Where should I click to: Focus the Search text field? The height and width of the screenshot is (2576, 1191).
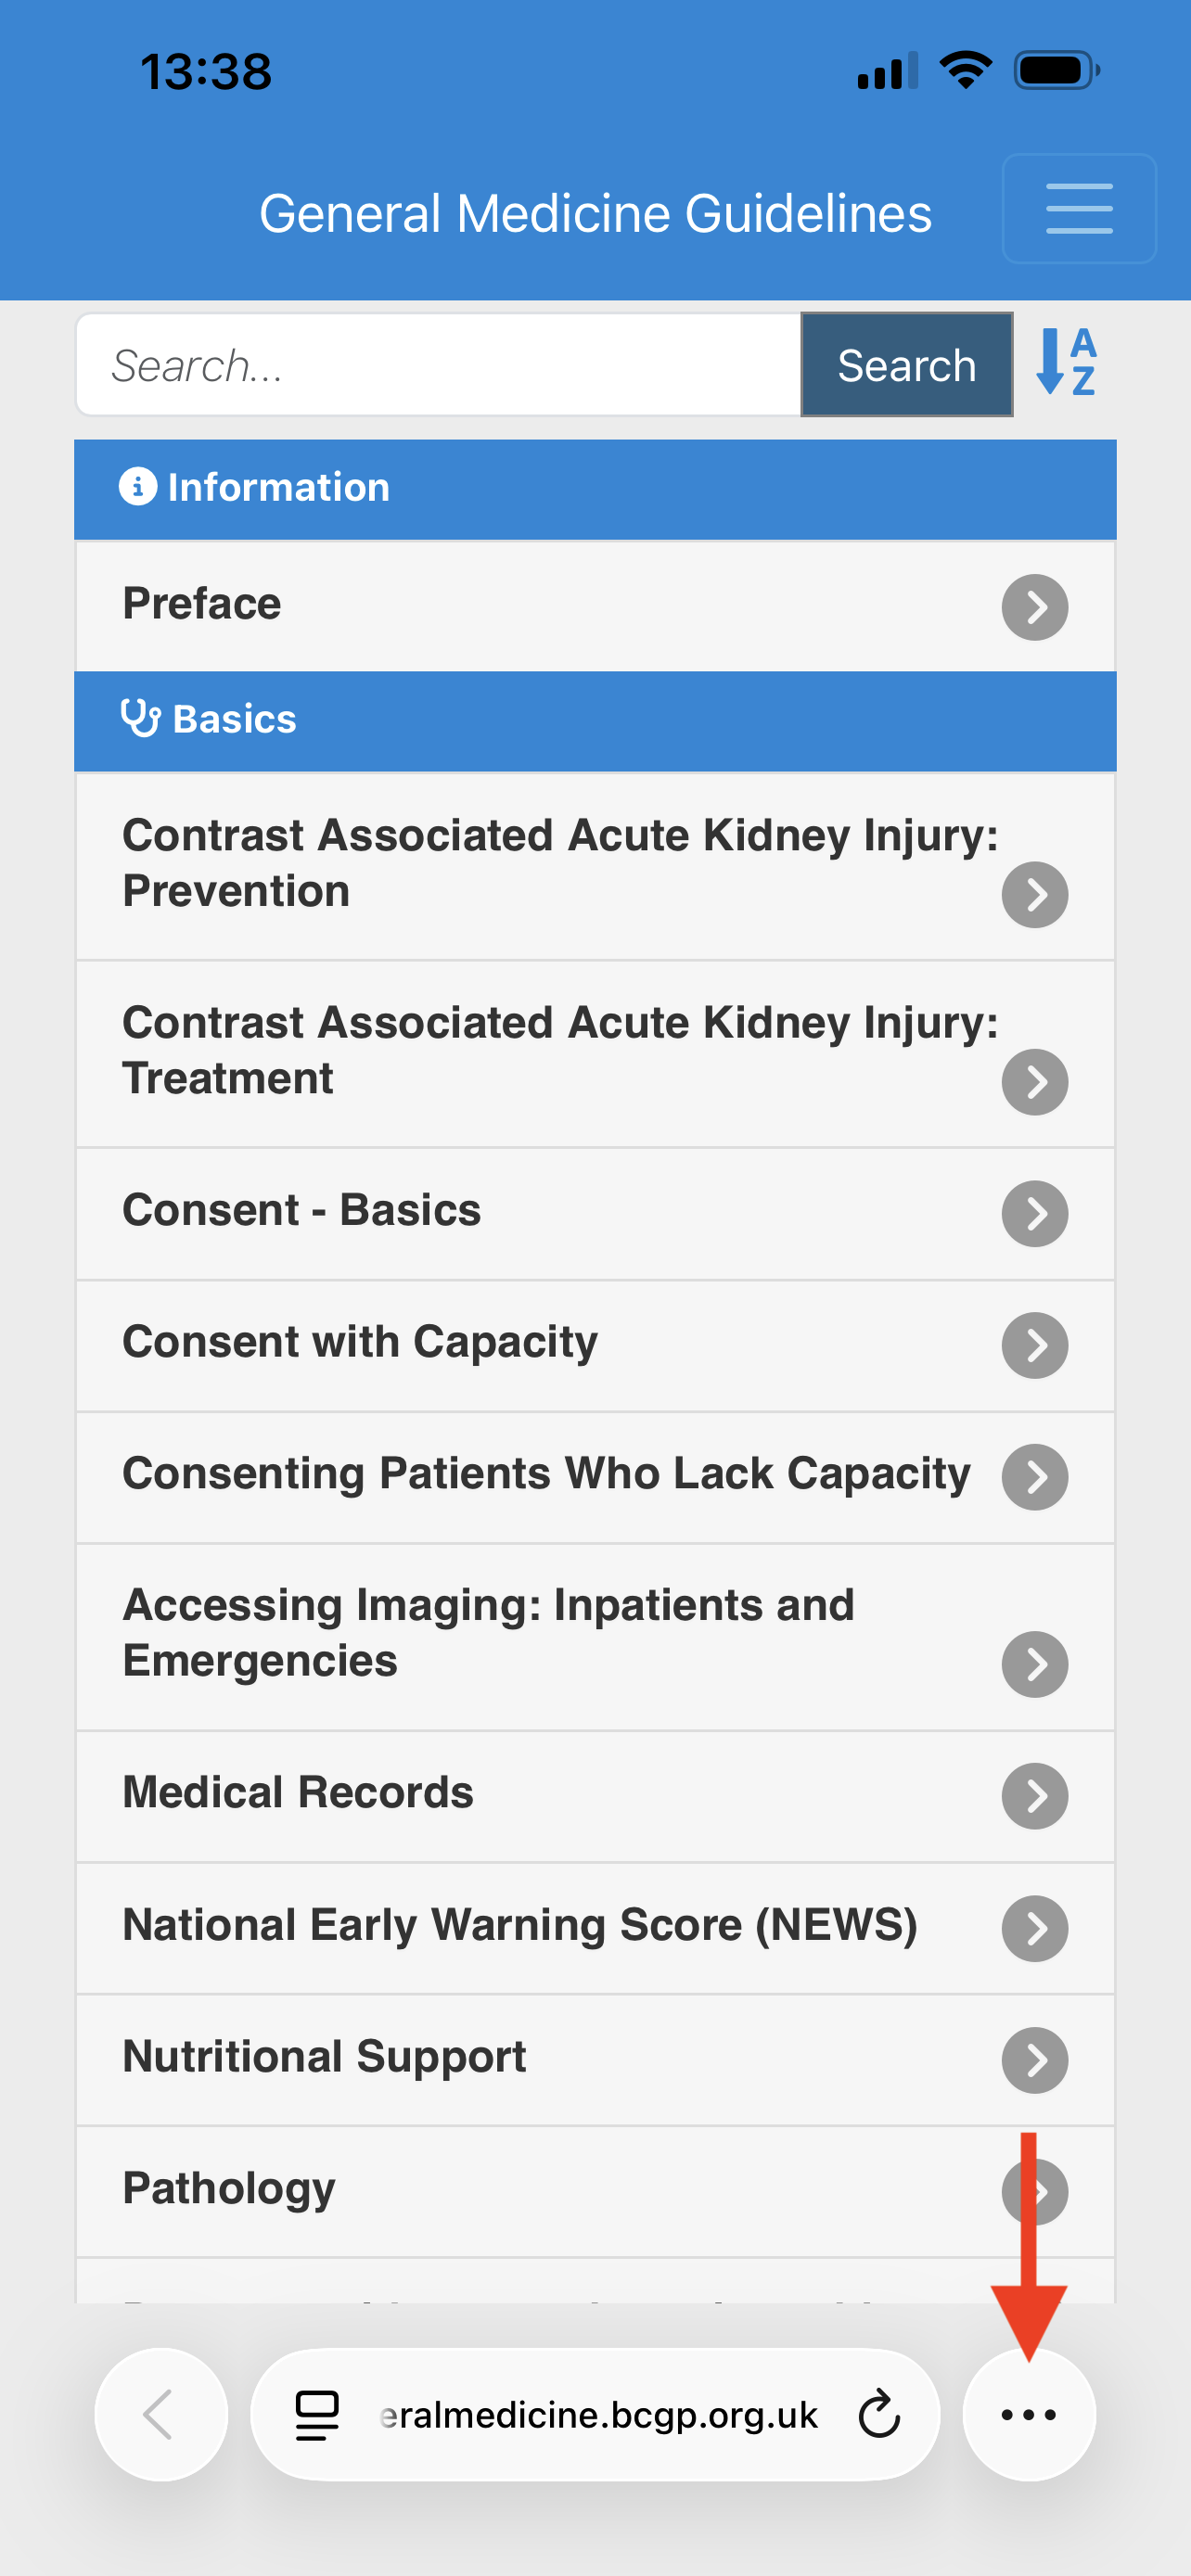coord(438,364)
